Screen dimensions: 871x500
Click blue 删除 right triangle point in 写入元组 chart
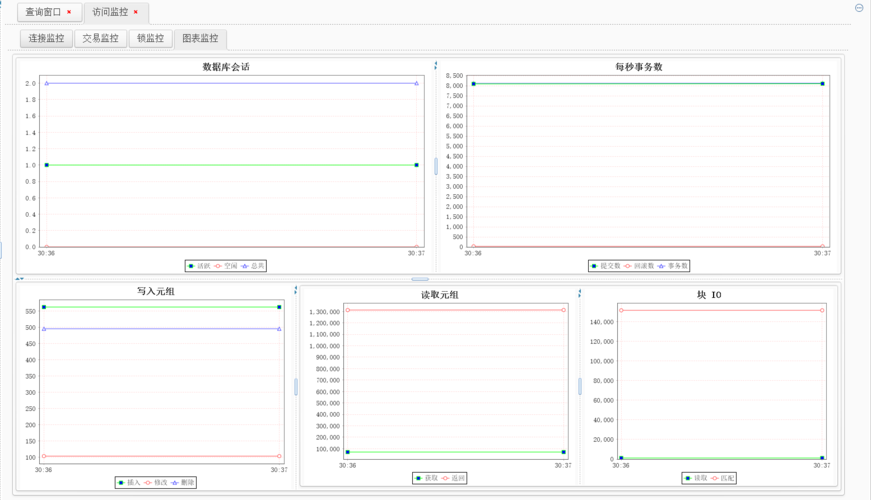(x=279, y=329)
